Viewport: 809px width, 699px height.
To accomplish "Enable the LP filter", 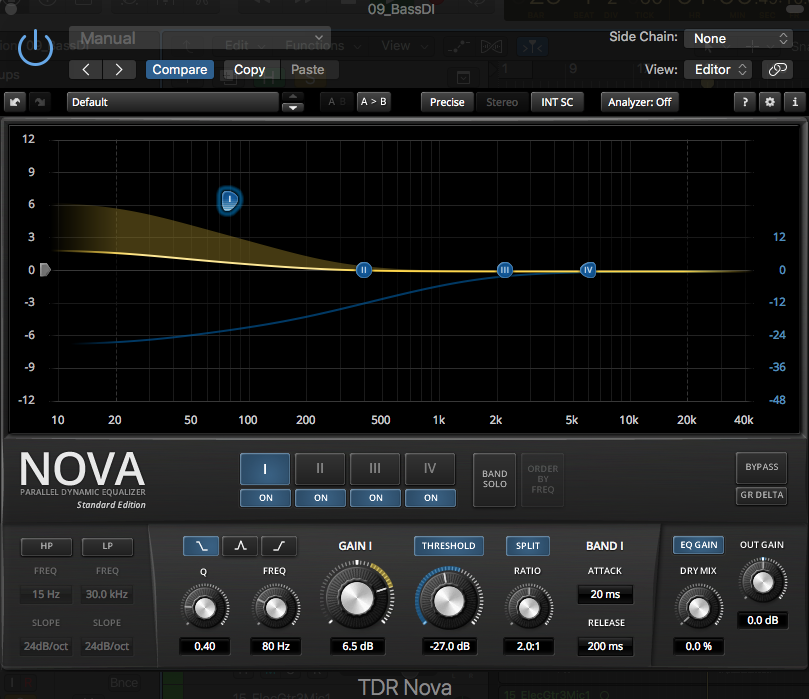I will coord(107,546).
